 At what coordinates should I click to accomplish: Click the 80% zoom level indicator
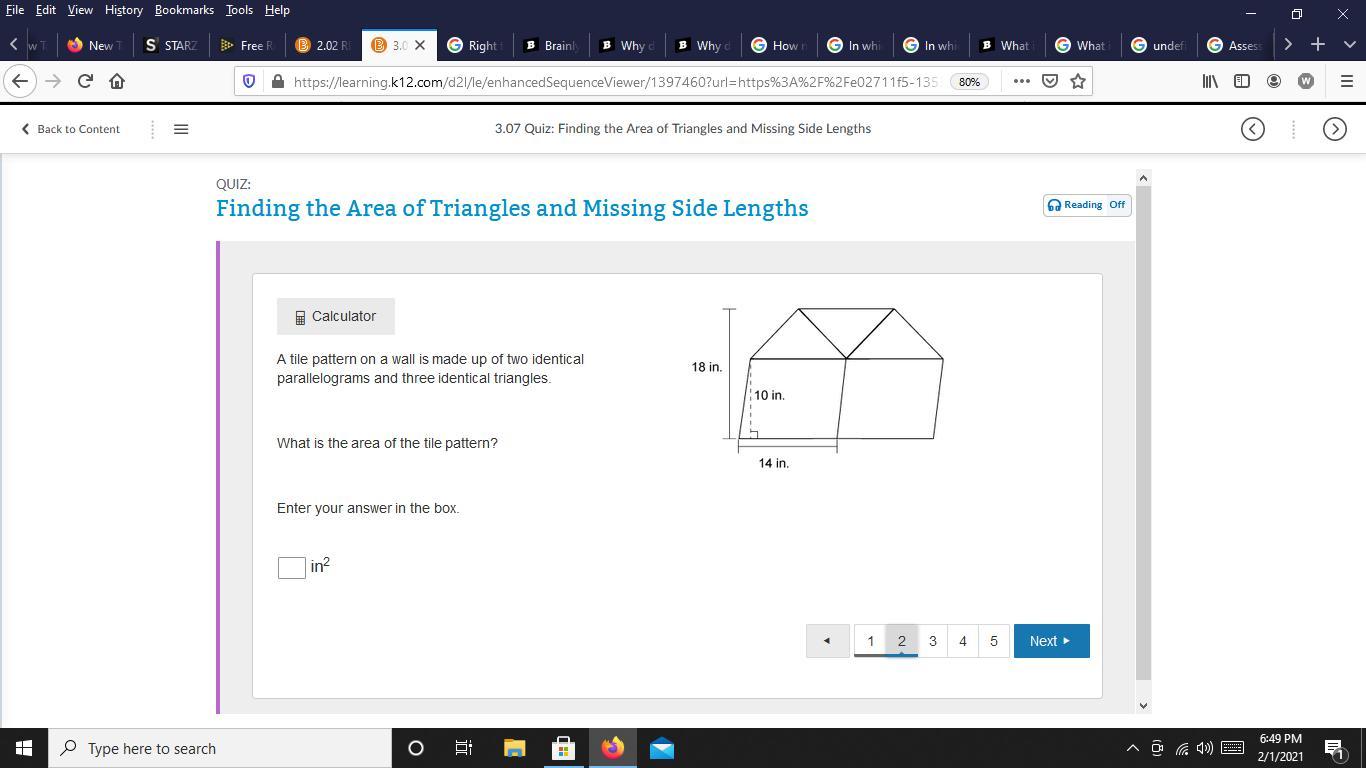[969, 82]
